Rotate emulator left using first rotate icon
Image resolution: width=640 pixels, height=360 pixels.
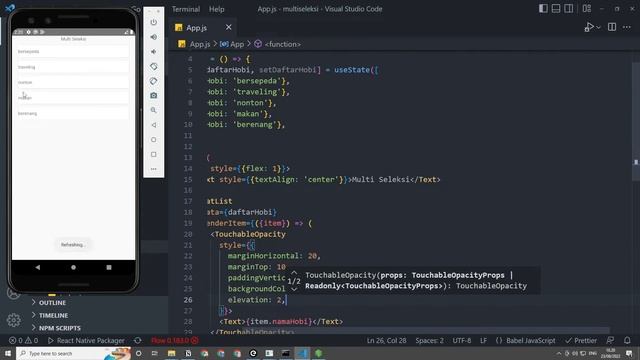tap(153, 66)
